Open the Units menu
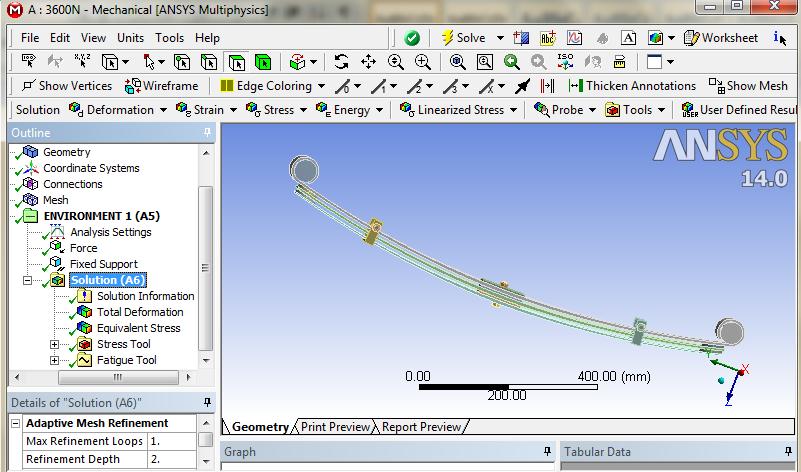Screen dimensions: 801x472 click(x=130, y=38)
